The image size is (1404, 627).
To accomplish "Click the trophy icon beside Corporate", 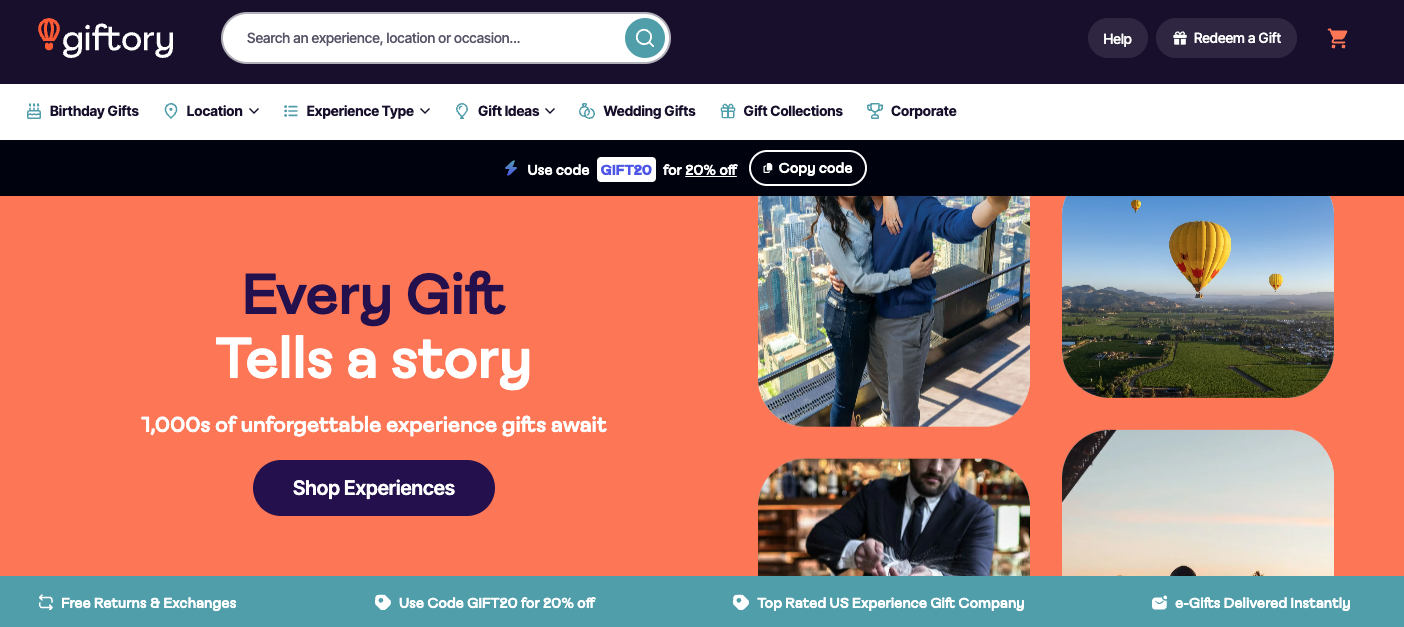I will [875, 111].
